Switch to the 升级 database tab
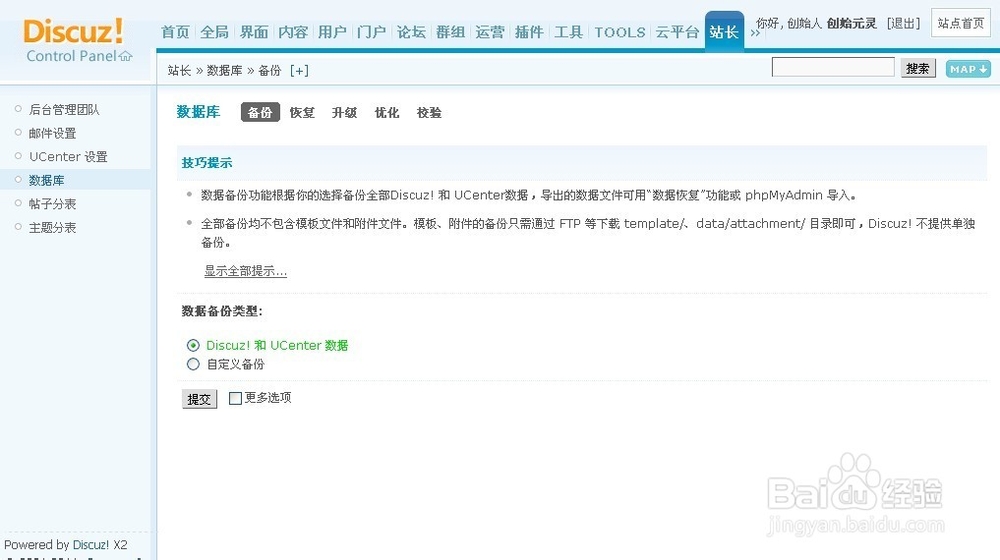Image resolution: width=1000 pixels, height=560 pixels. [344, 113]
